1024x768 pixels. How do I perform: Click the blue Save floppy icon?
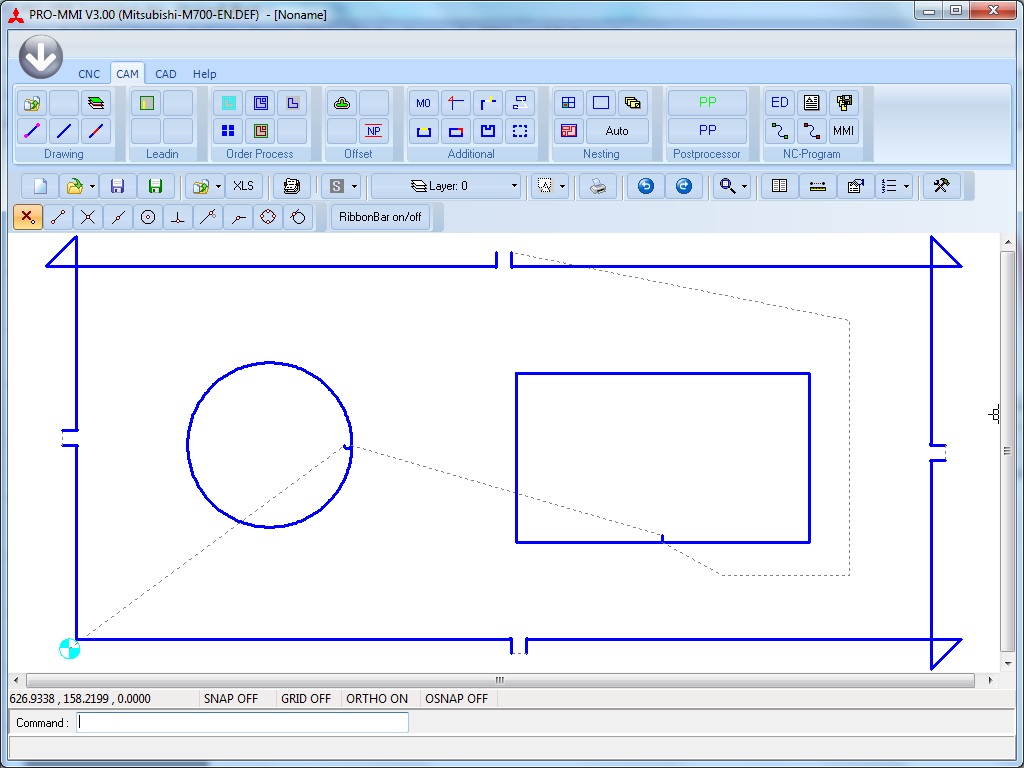pyautogui.click(x=117, y=186)
